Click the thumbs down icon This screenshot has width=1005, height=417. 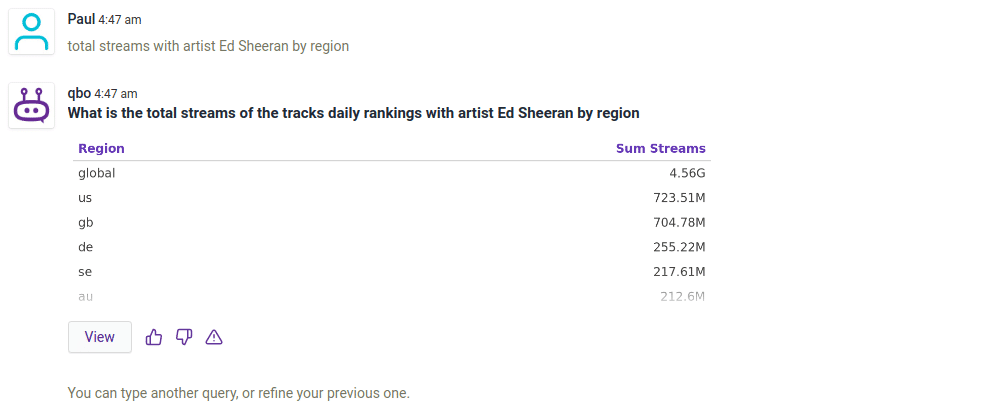tap(184, 337)
